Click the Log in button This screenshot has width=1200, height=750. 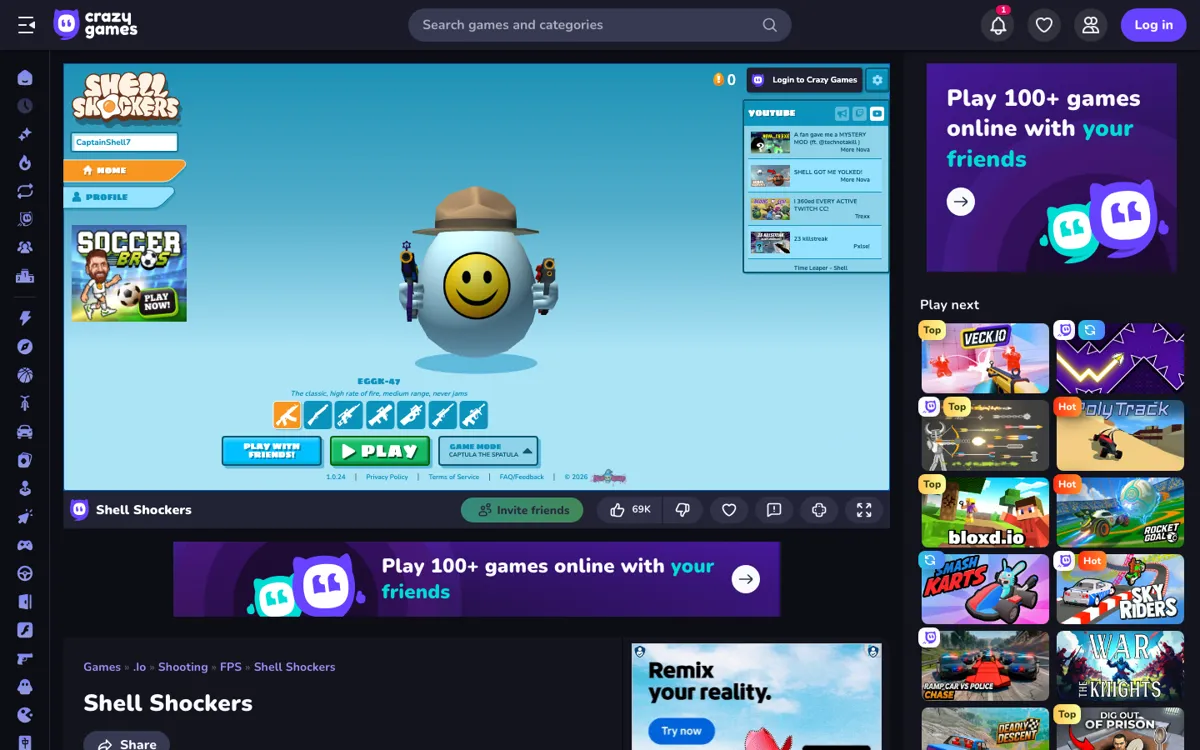coord(1153,25)
